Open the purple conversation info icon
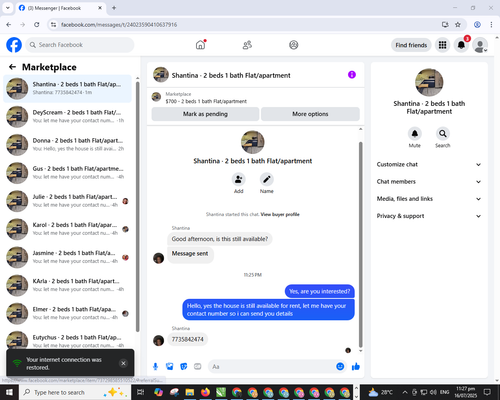 352,75
